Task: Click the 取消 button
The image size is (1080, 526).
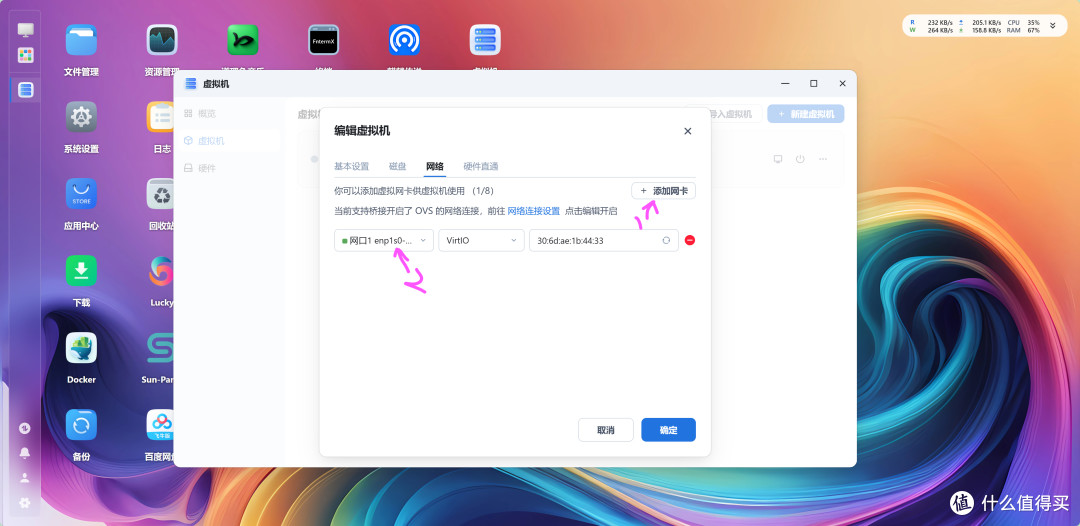Action: (605, 430)
